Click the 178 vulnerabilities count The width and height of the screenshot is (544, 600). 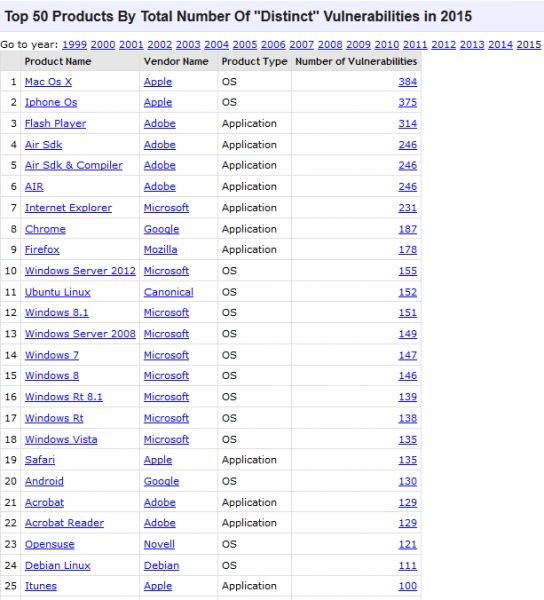pyautogui.click(x=408, y=249)
